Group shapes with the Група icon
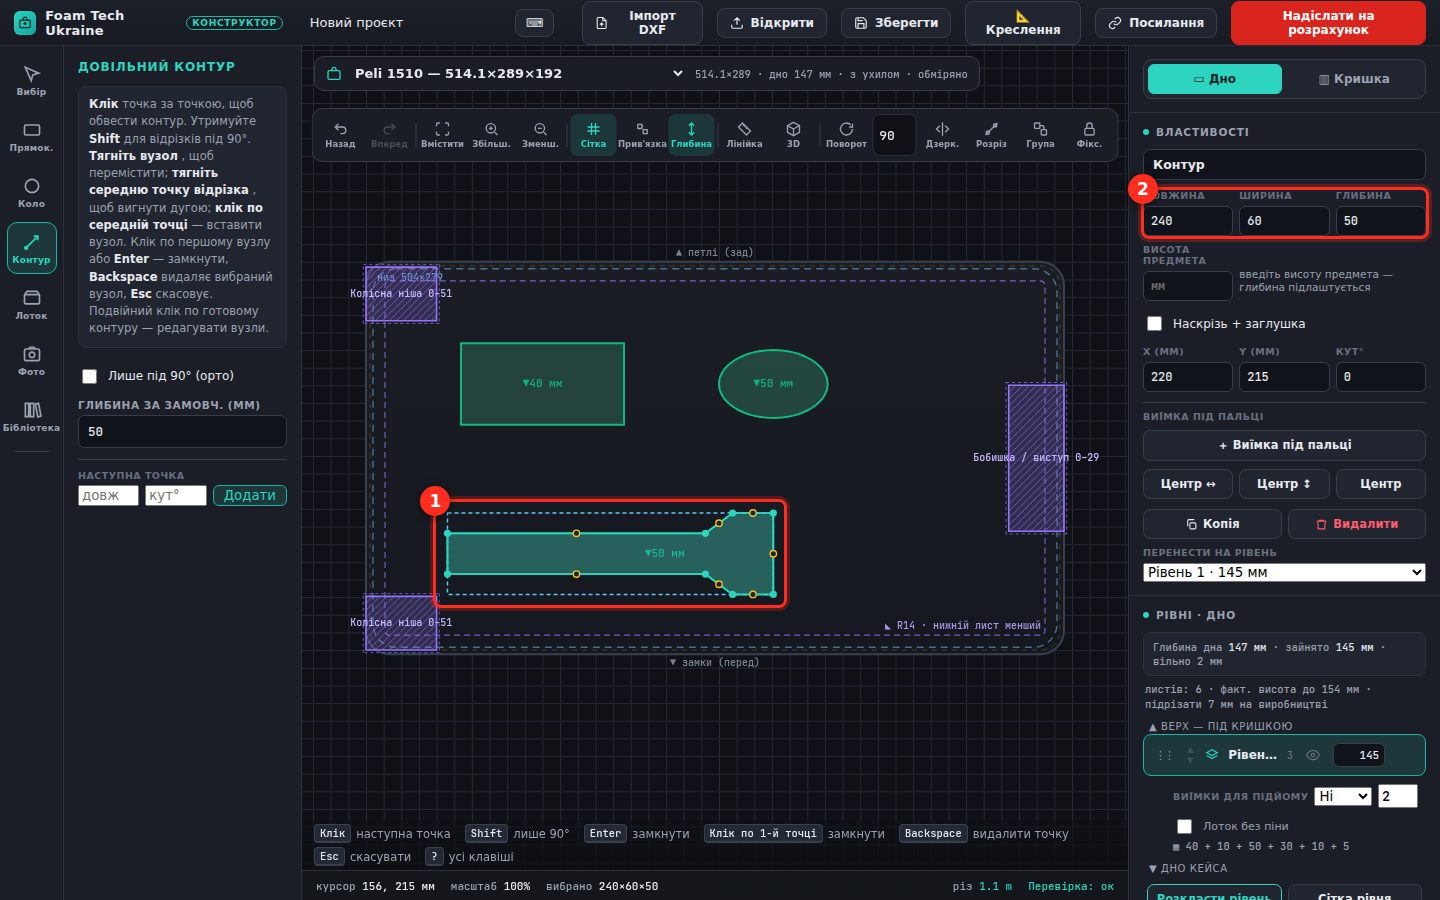 (1040, 135)
